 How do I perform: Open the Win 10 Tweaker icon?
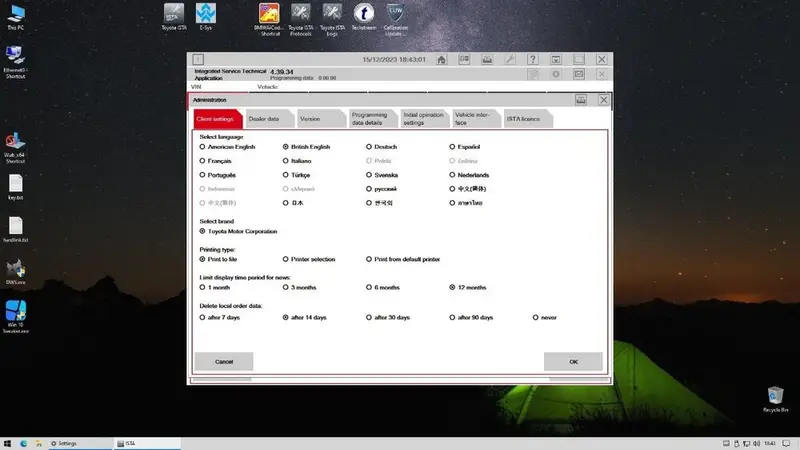pos(15,317)
